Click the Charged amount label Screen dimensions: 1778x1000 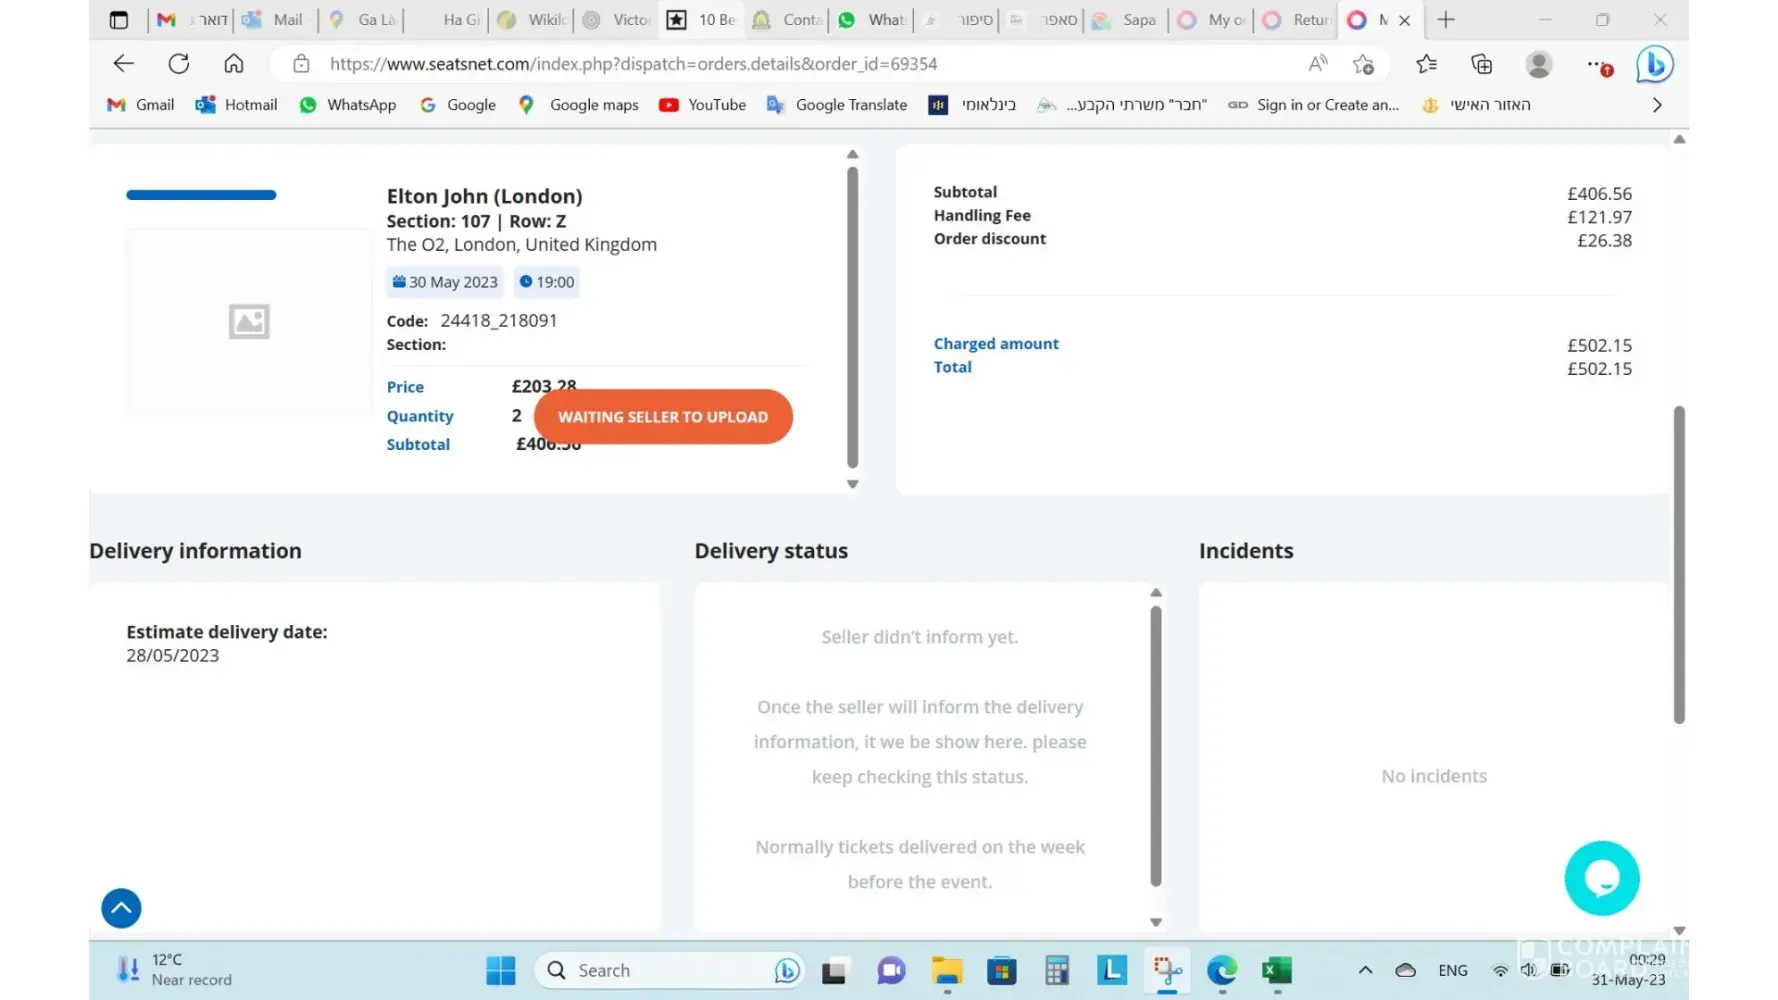[996, 344]
